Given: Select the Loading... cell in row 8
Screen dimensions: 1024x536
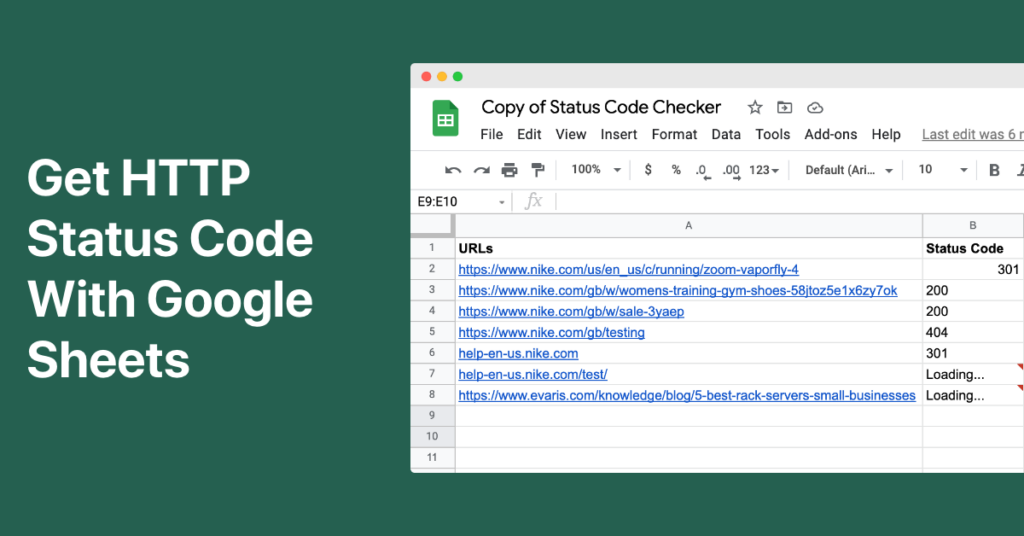Looking at the screenshot, I should (x=973, y=394).
